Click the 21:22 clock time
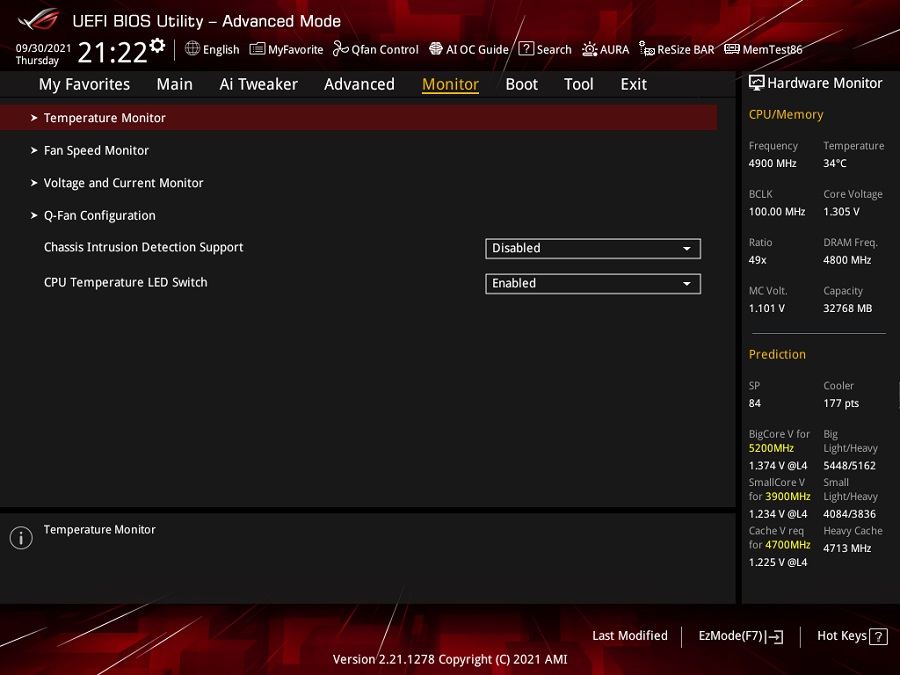Image resolution: width=900 pixels, height=675 pixels. coord(112,52)
